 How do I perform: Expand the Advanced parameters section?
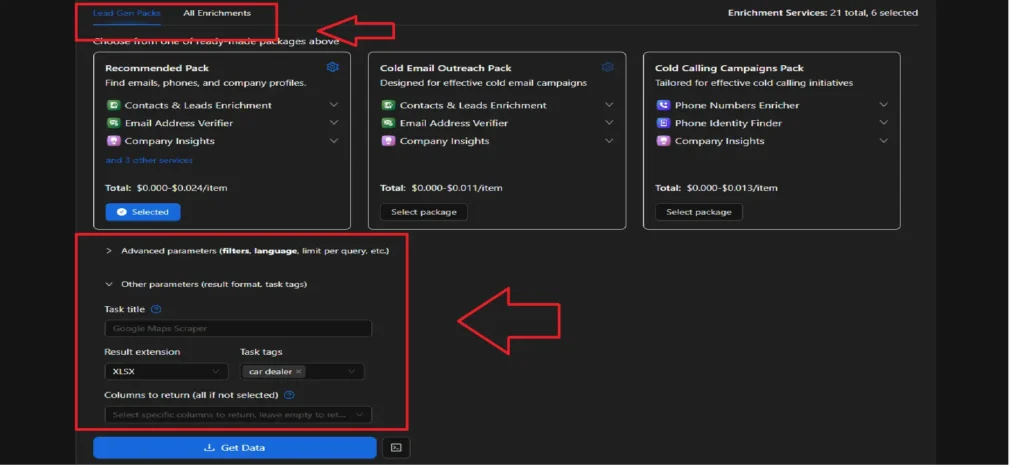coord(248,251)
